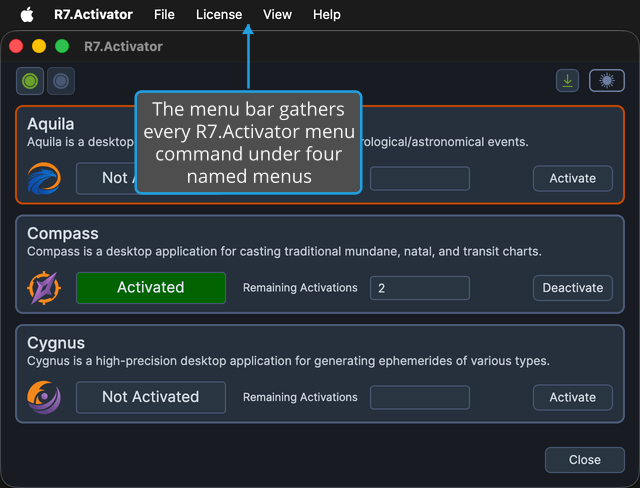This screenshot has height=488, width=640.
Task: Activate the Aquila application
Action: pyautogui.click(x=573, y=178)
